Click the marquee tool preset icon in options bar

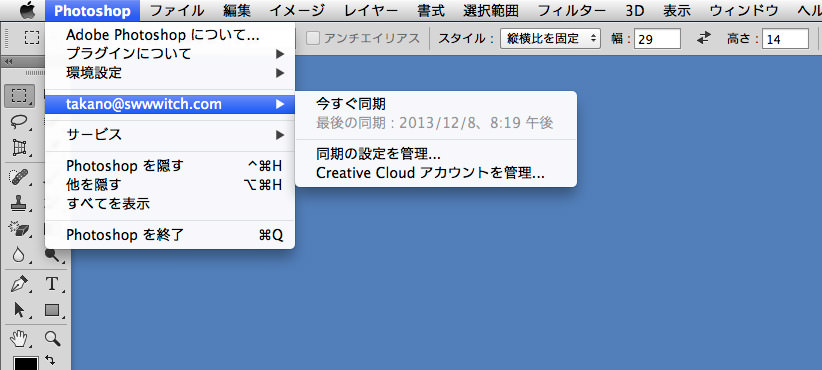pyautogui.click(x=33, y=38)
